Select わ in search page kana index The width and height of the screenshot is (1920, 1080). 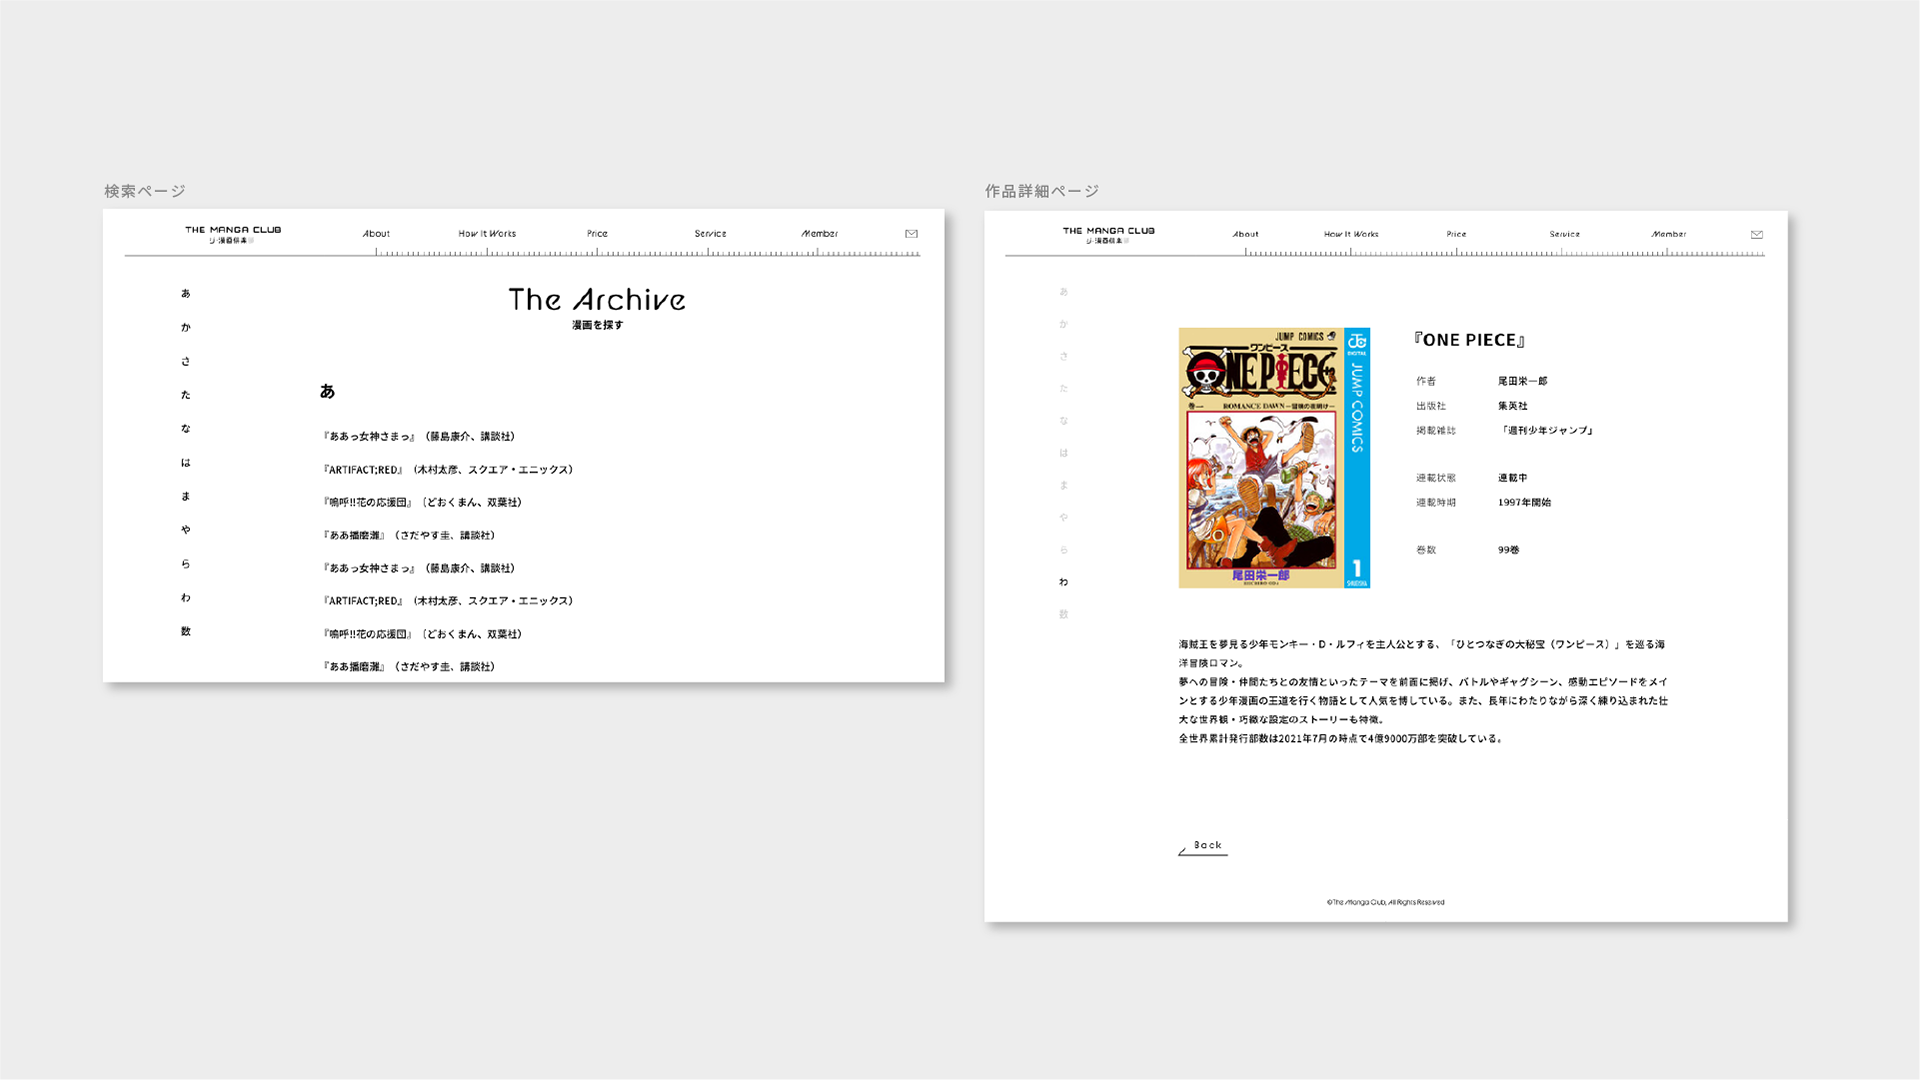pos(186,597)
